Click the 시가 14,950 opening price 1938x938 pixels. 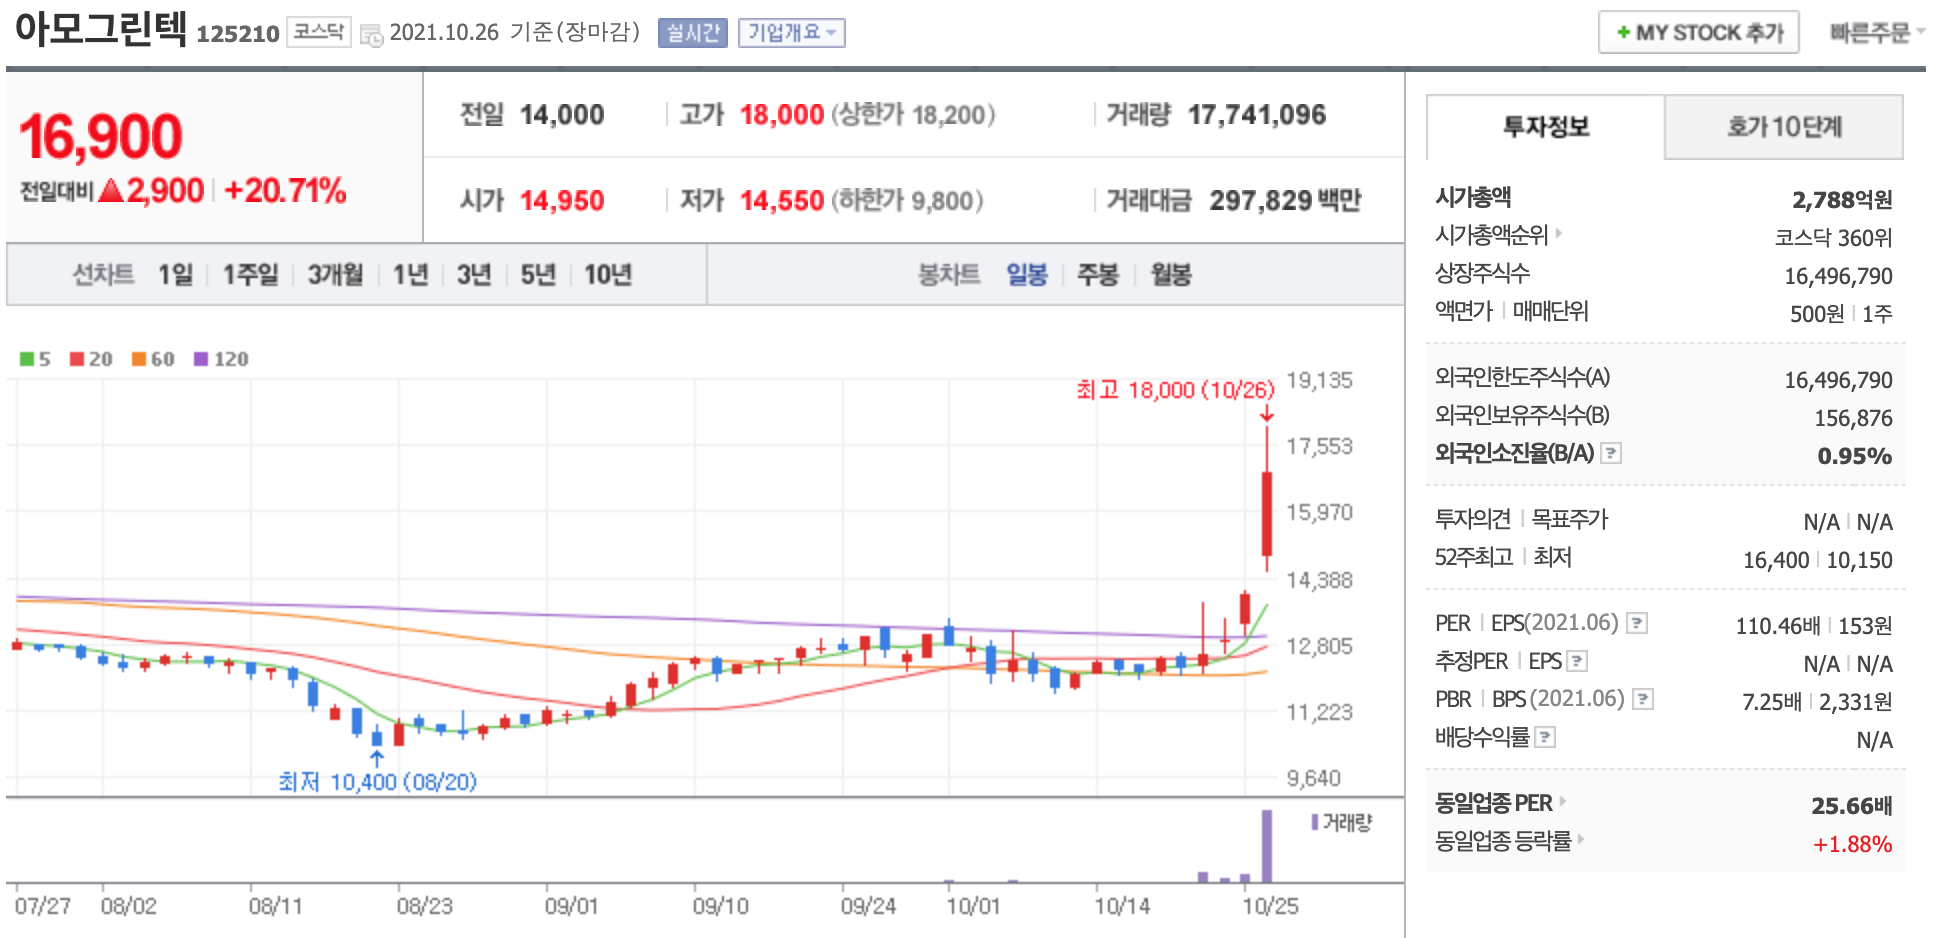[x=561, y=201]
